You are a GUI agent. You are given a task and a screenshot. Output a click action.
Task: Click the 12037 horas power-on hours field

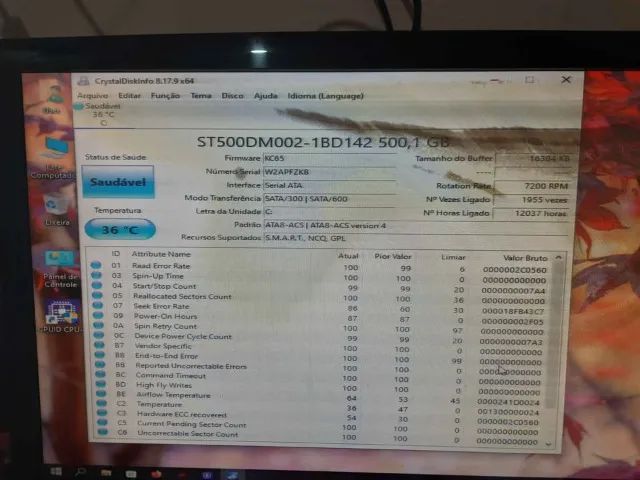(x=531, y=213)
